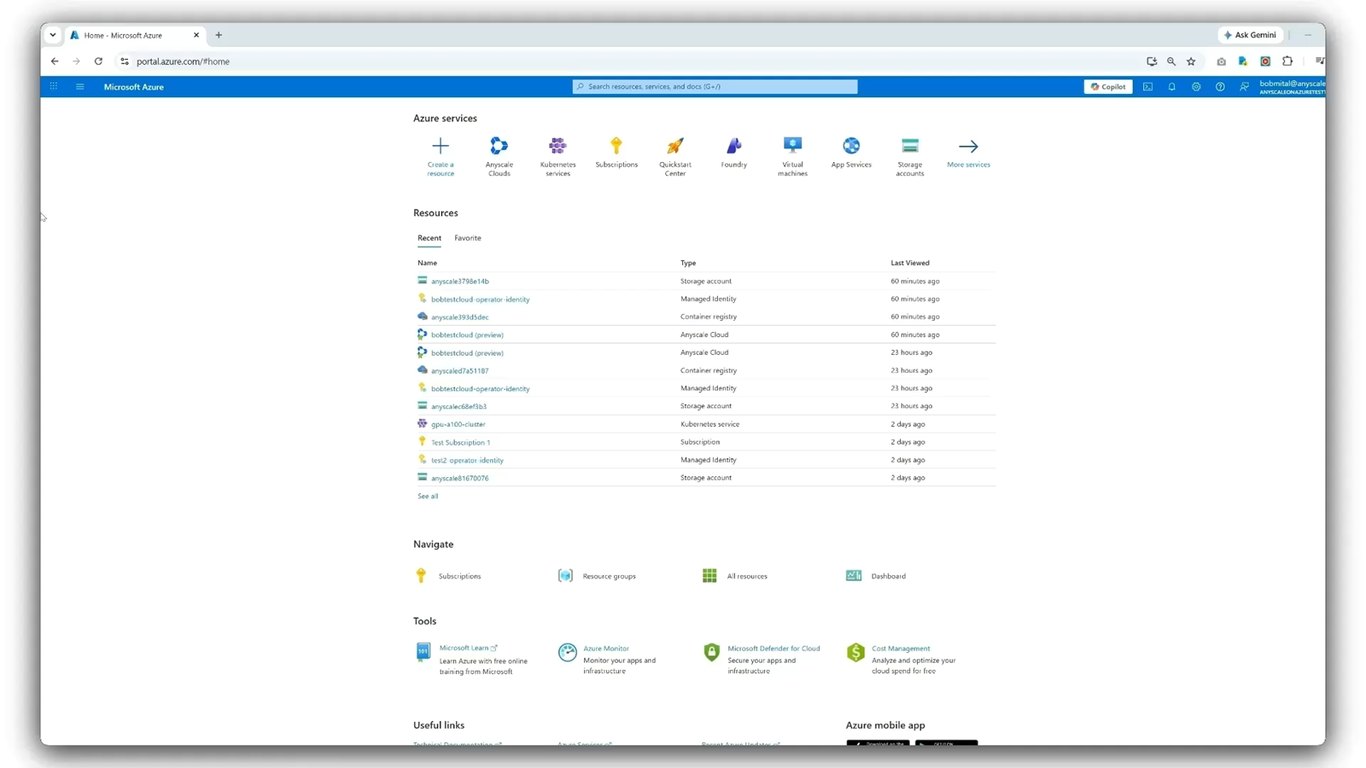Open portal Settings gear
The image size is (1366, 768).
1196,87
